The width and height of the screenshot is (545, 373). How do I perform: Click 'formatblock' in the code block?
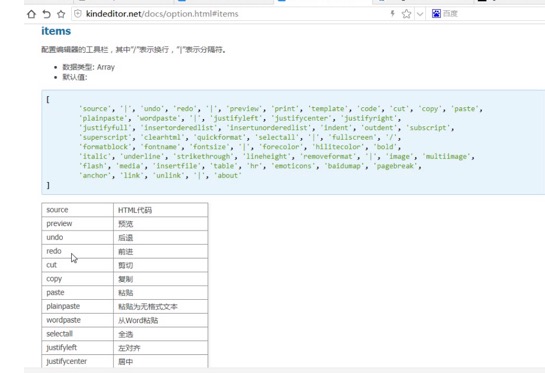106,147
